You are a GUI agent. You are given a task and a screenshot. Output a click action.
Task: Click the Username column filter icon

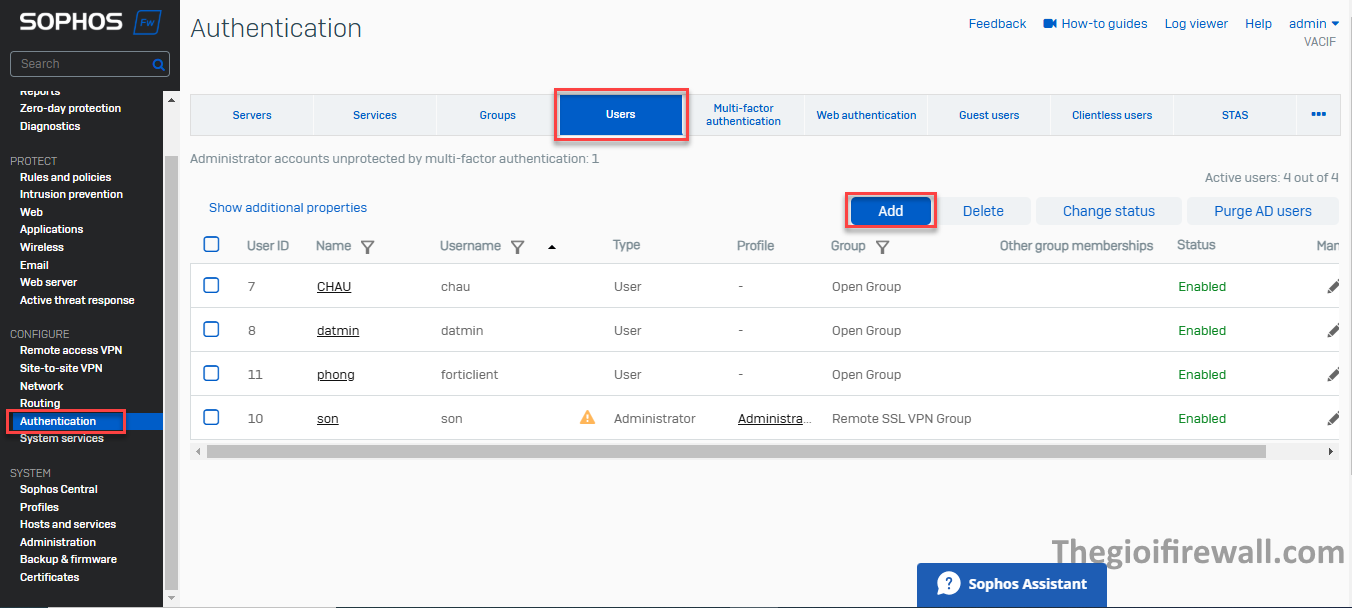point(517,246)
